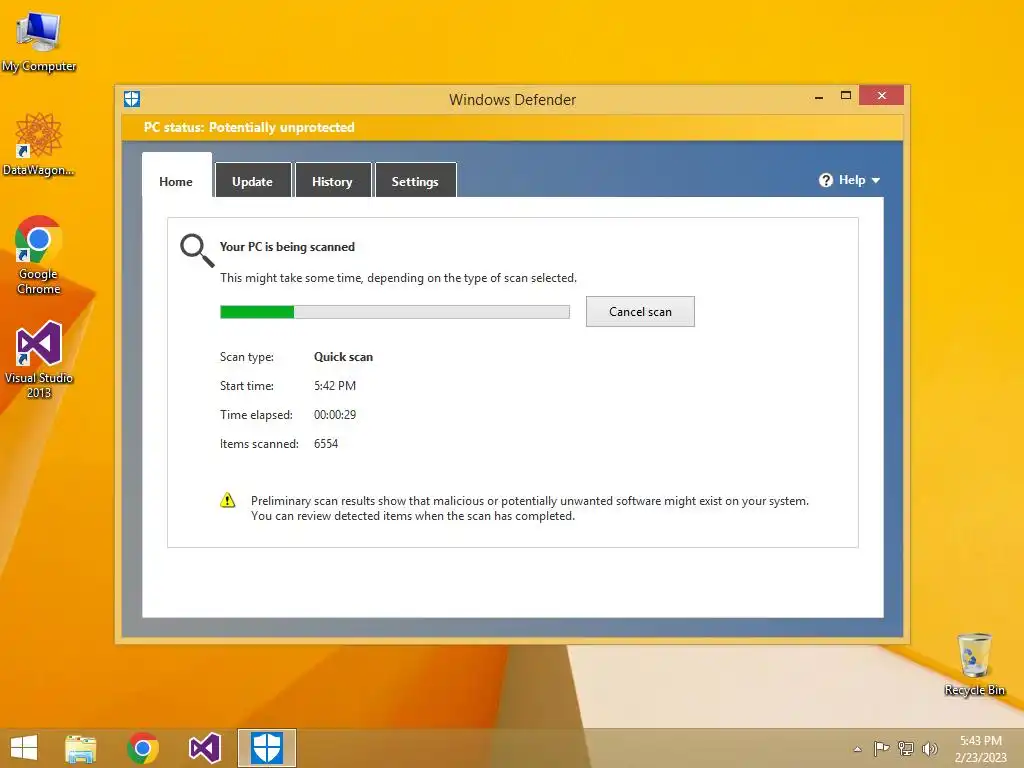Image resolution: width=1024 pixels, height=768 pixels.
Task: Select the 'Your PC is being scanned' heading
Action: pos(287,247)
